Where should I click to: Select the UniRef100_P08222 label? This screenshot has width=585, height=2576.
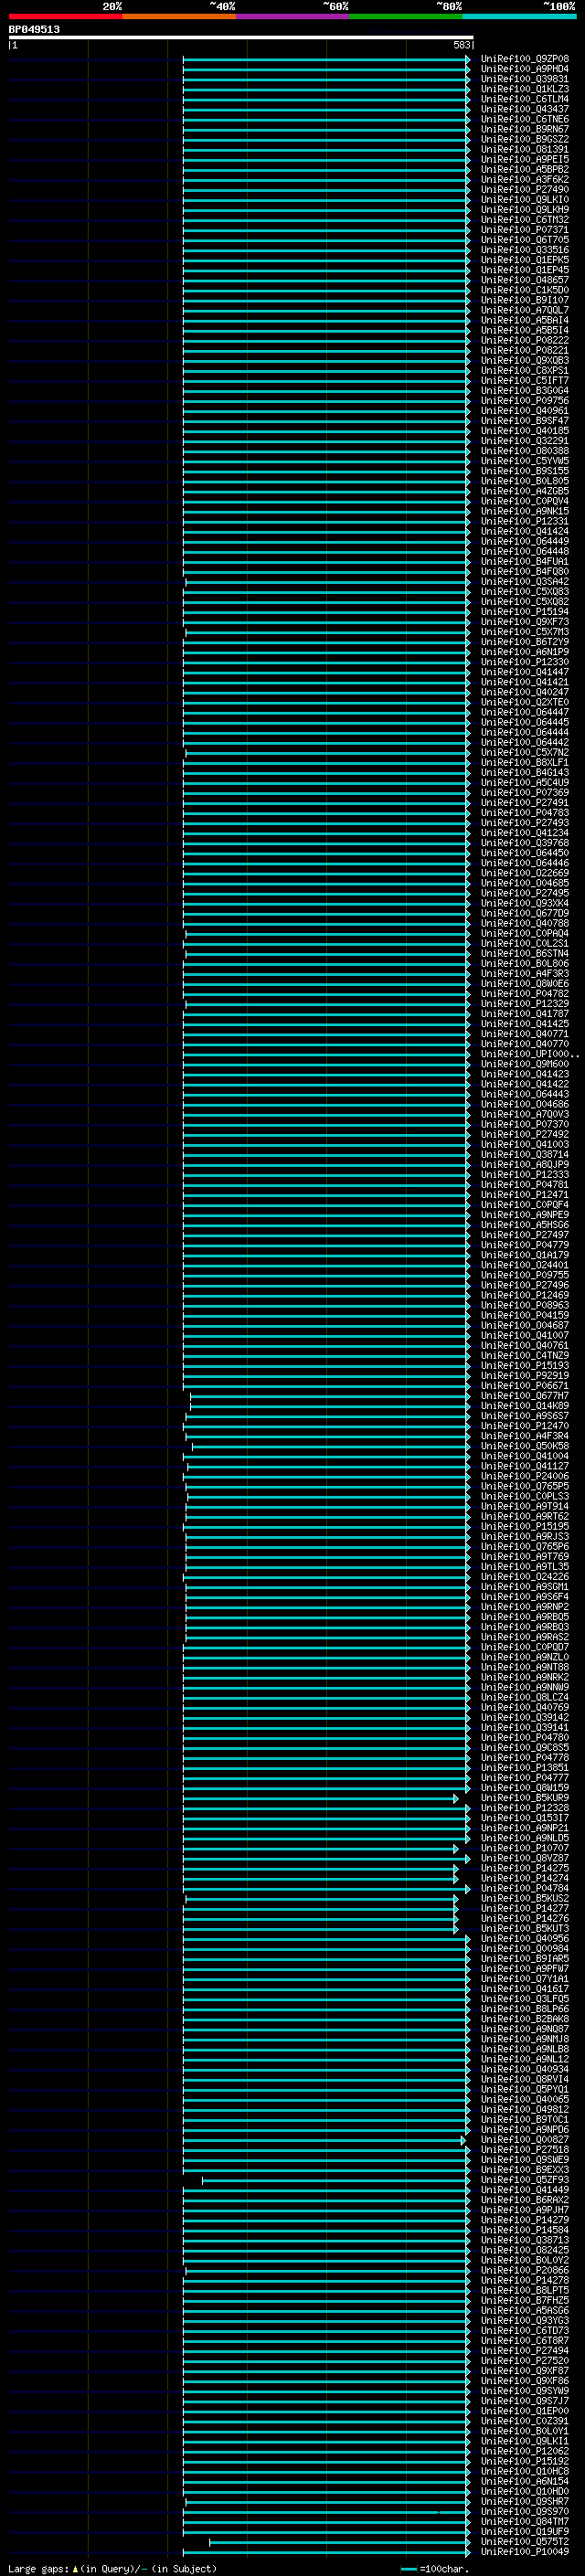(524, 340)
